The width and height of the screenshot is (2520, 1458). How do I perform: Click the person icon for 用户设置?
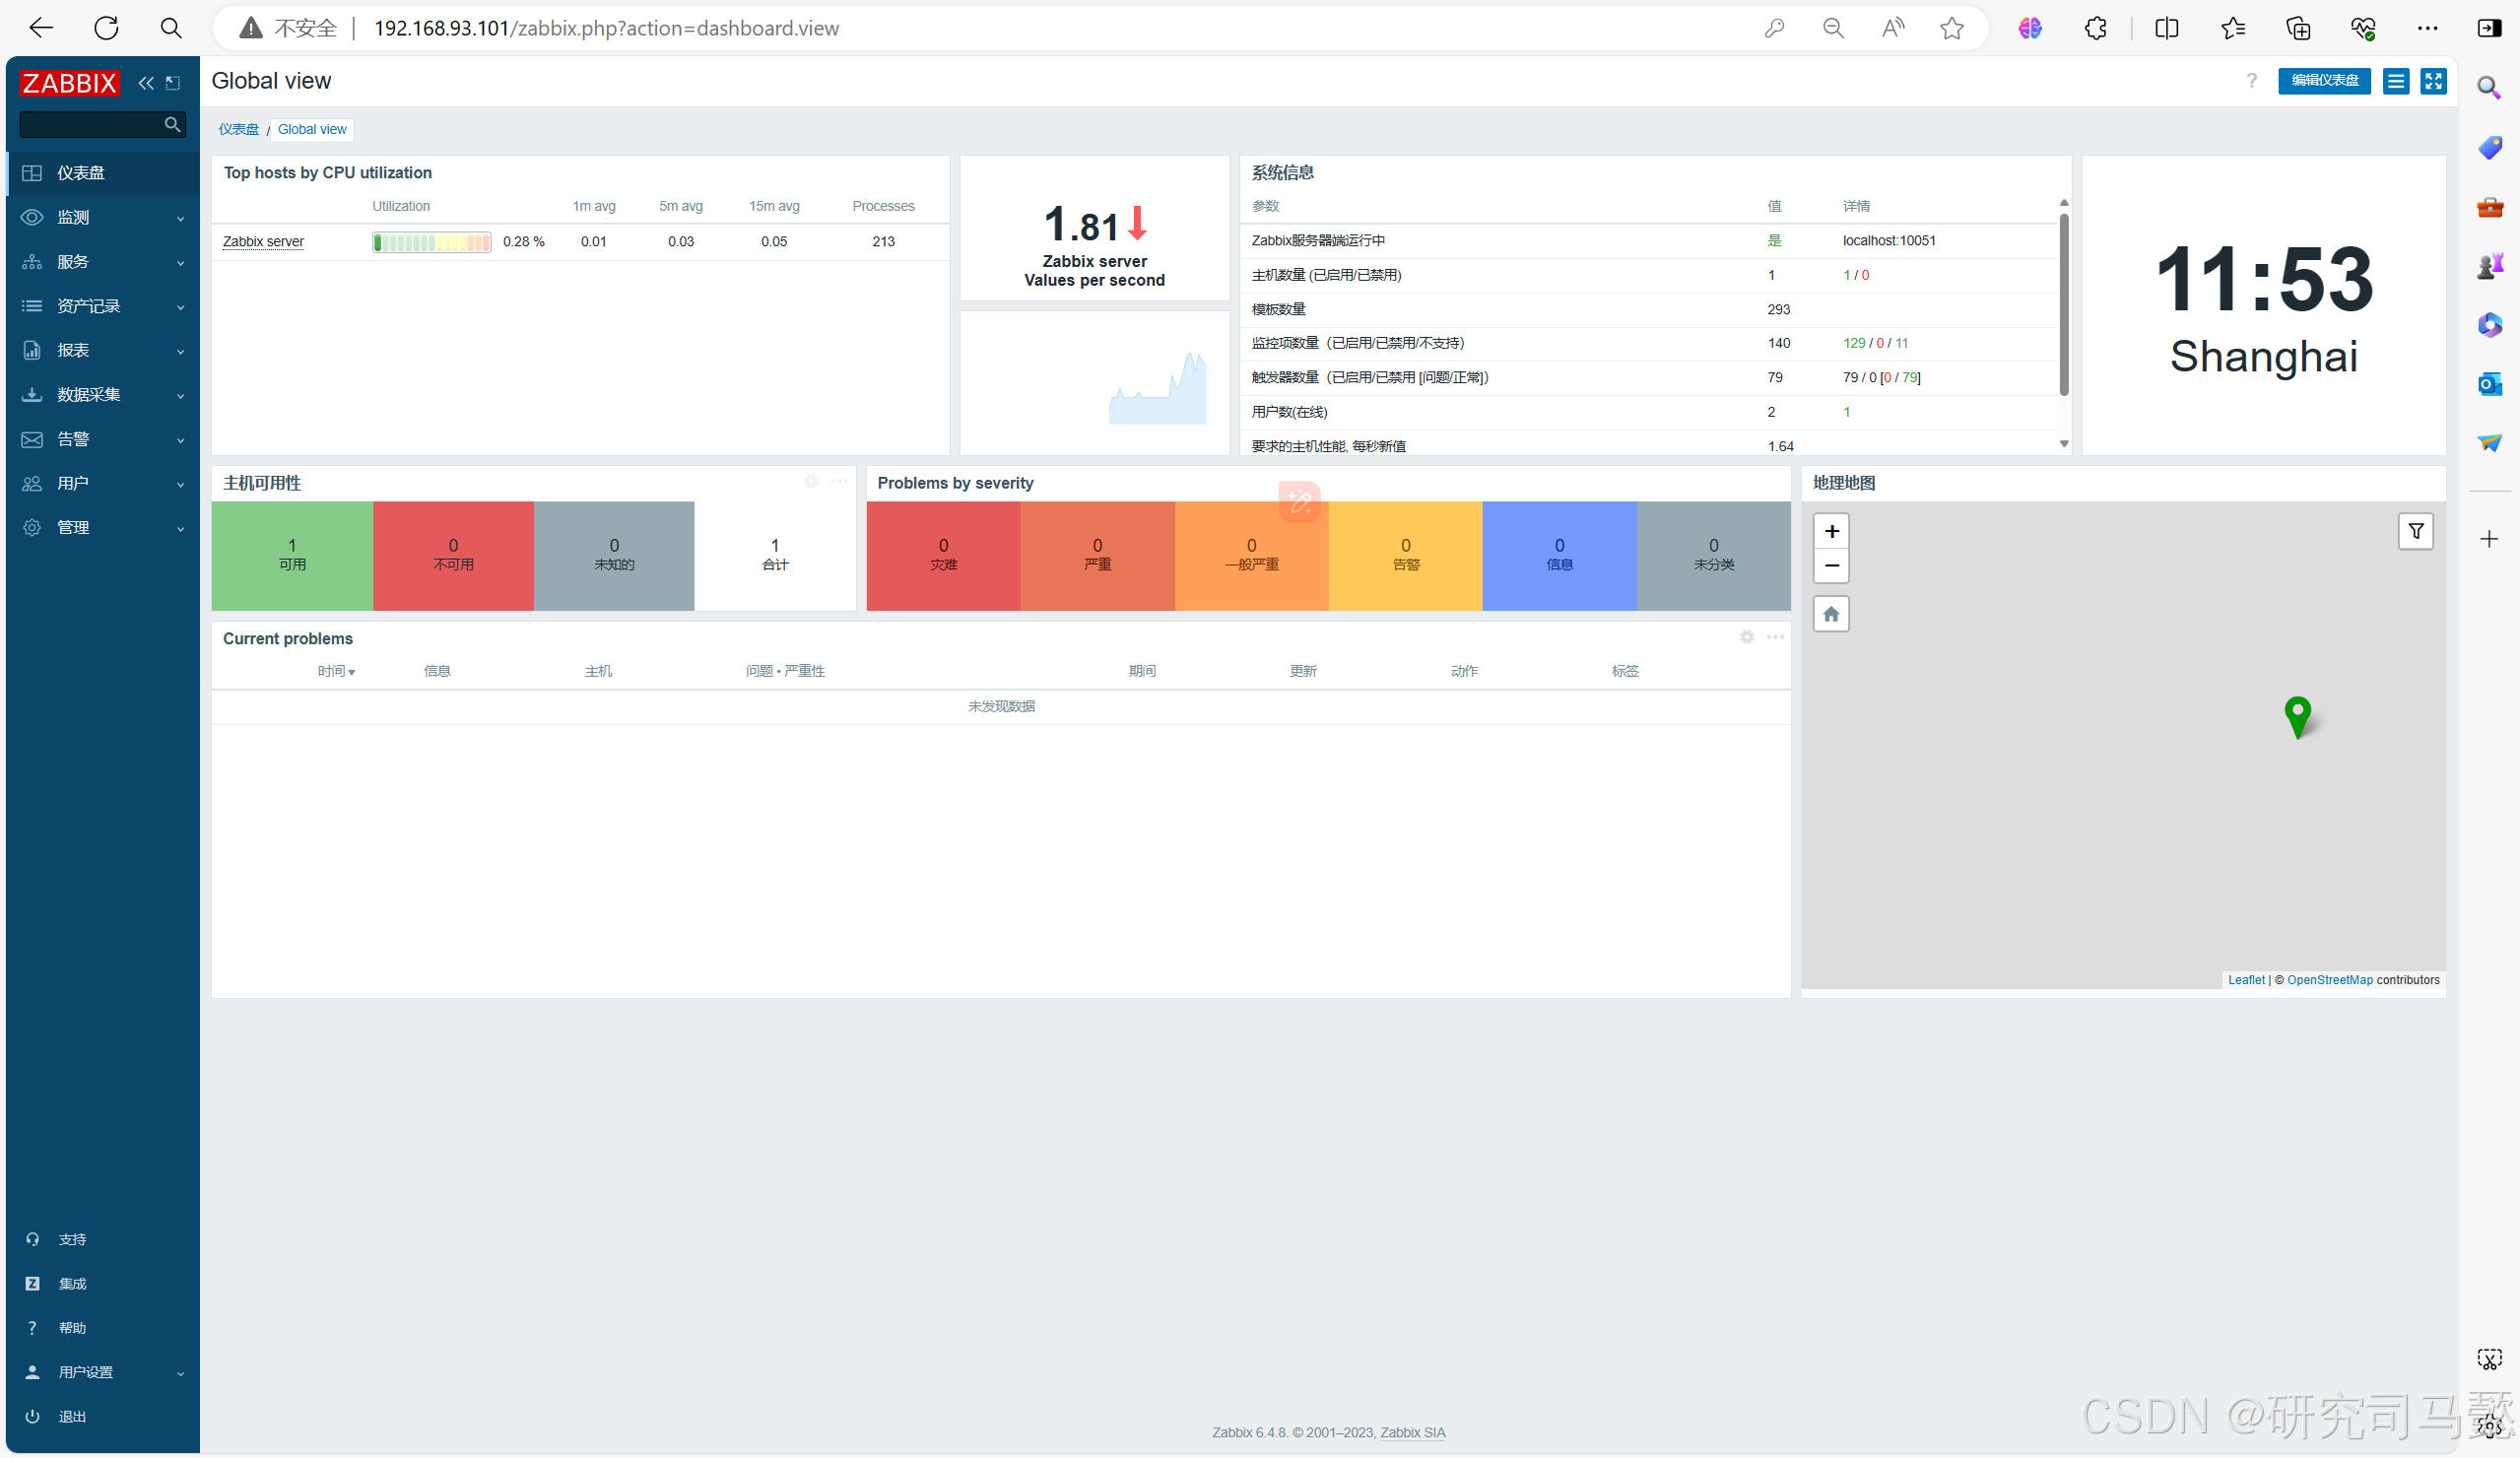[32, 1372]
